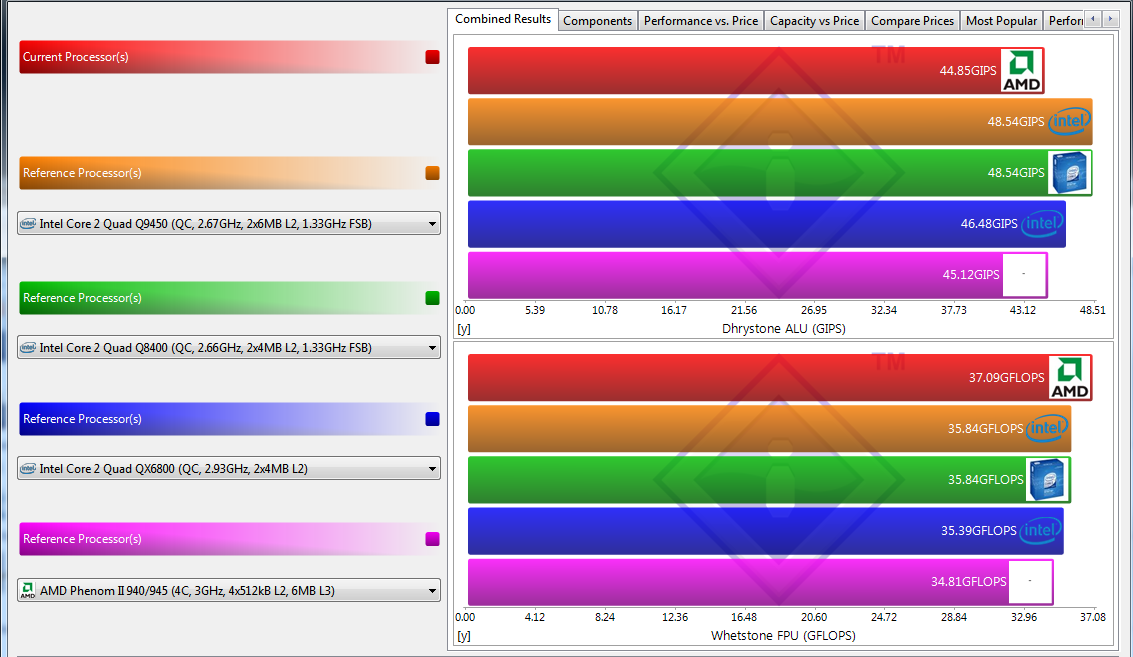Click the AMD logo on the Dhrystone red bar
The width and height of the screenshot is (1133, 657).
1022,71
